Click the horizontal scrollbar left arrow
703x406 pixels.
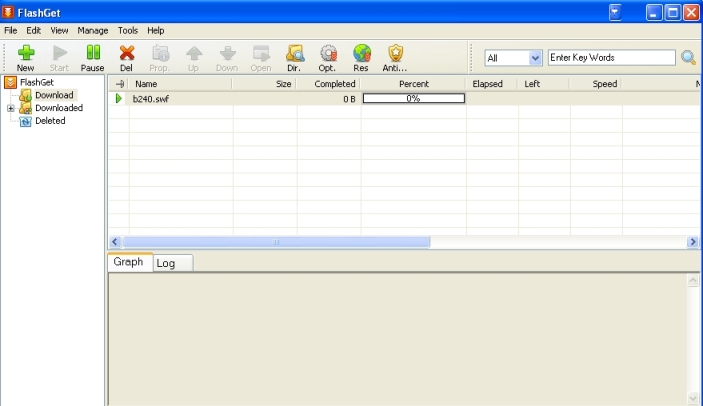(x=115, y=242)
